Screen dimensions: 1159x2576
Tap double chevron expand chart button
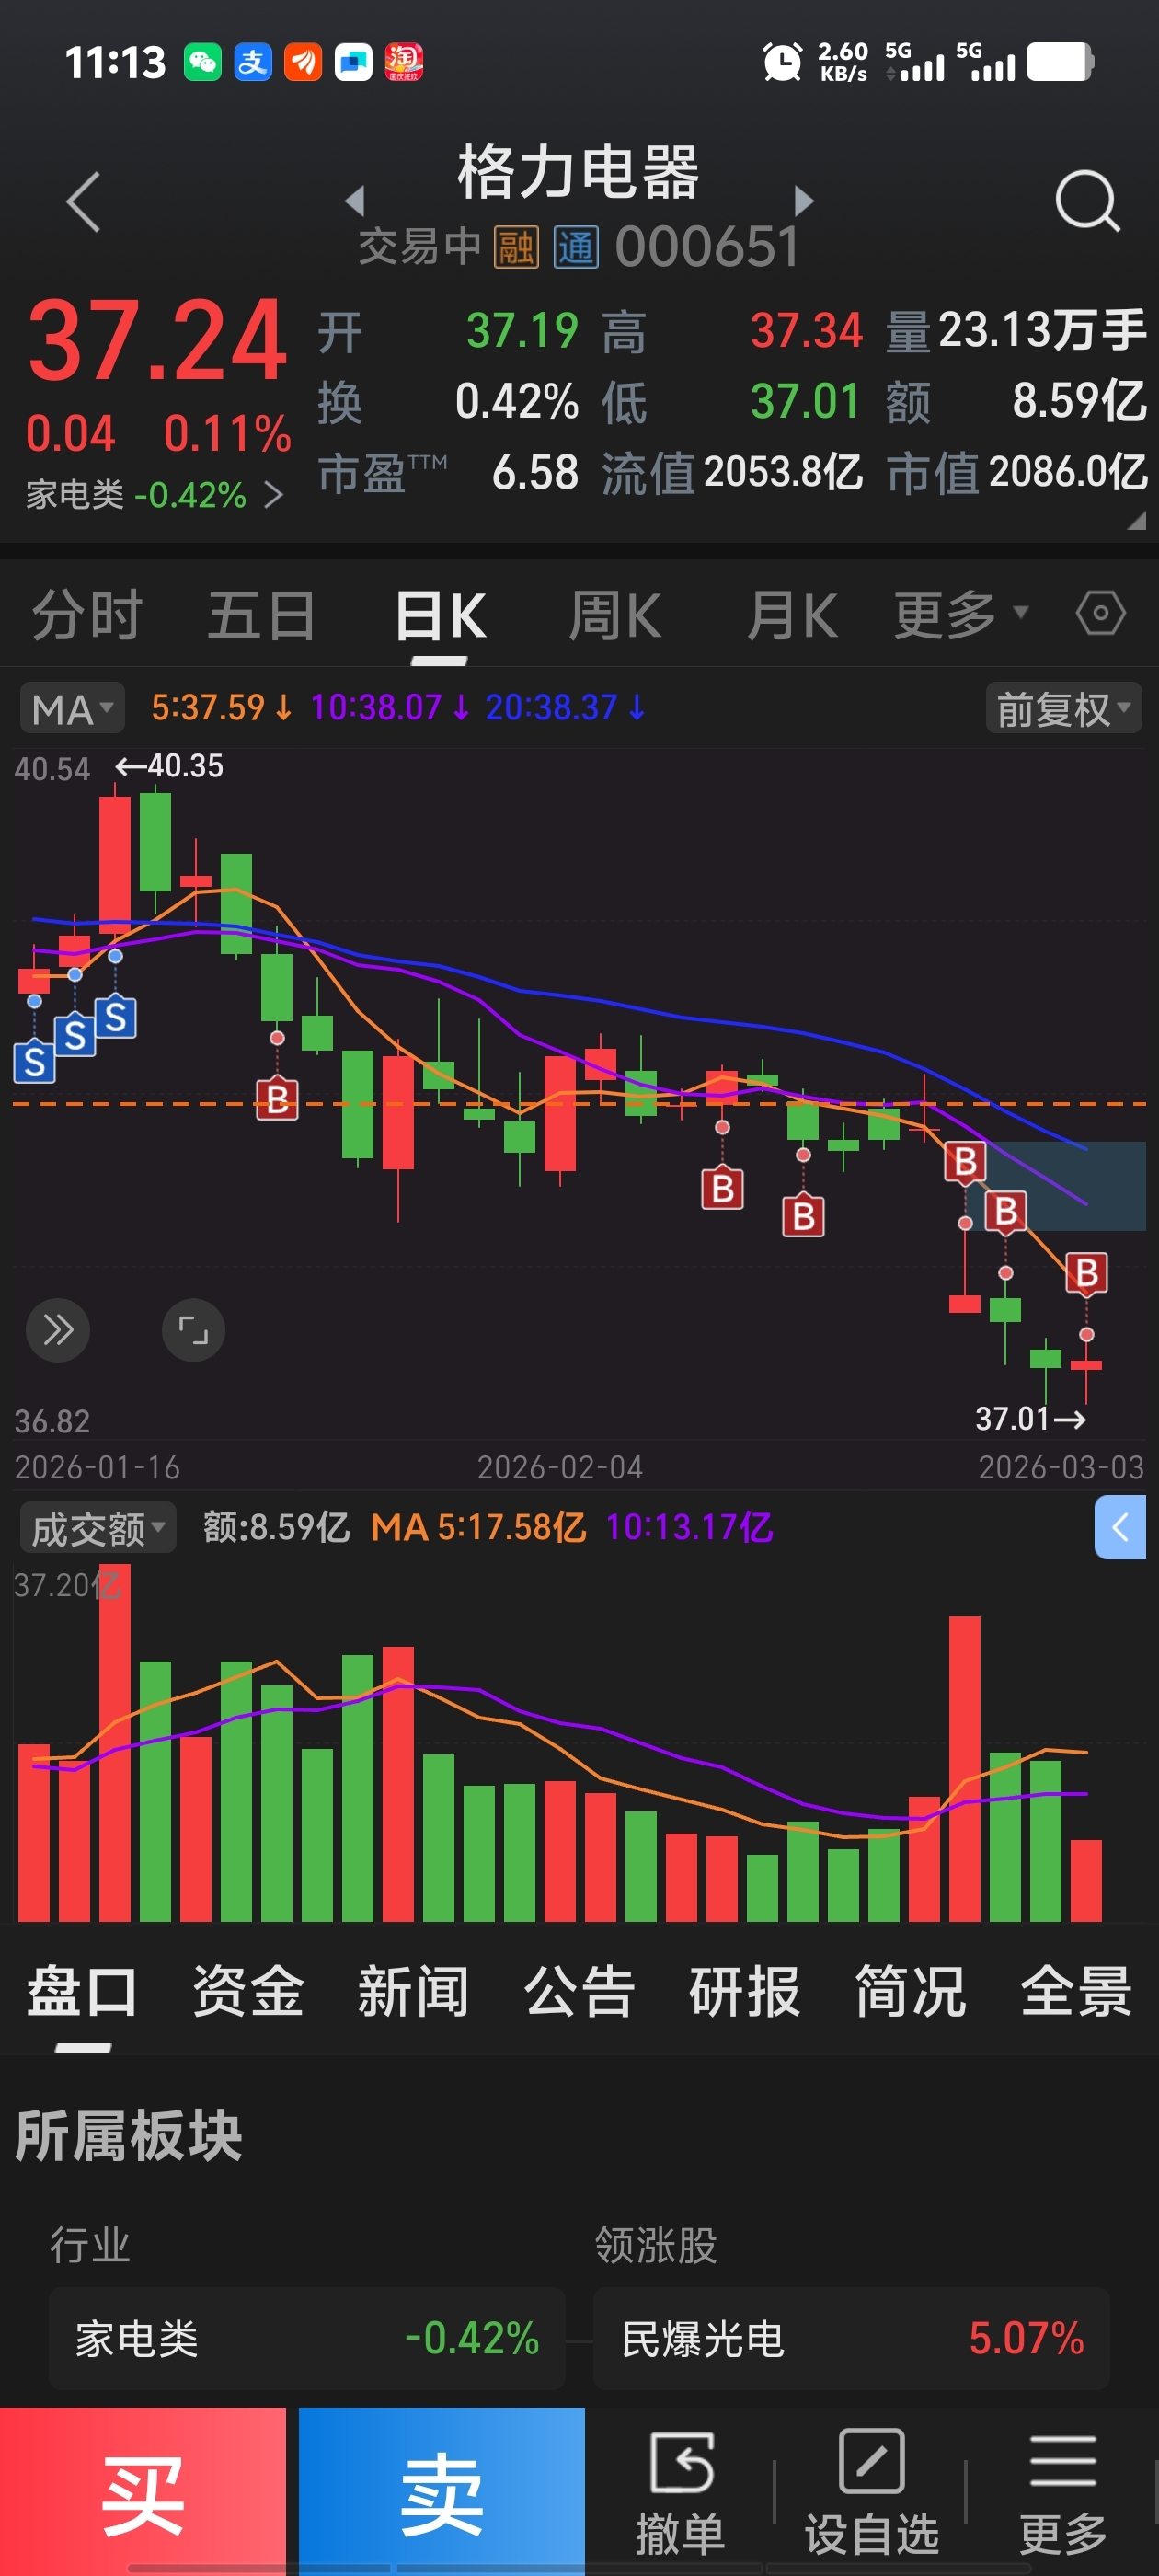click(x=58, y=1330)
